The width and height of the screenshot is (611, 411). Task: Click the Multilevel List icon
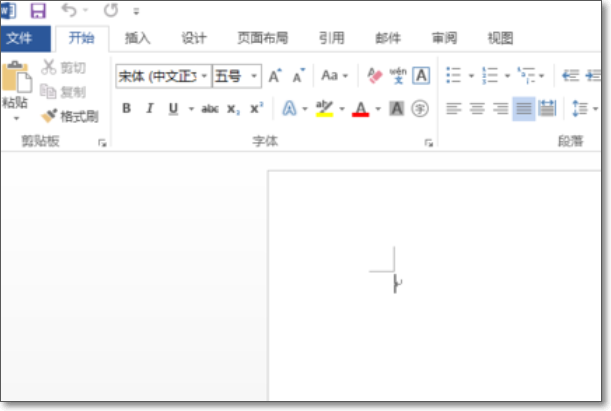pos(526,75)
